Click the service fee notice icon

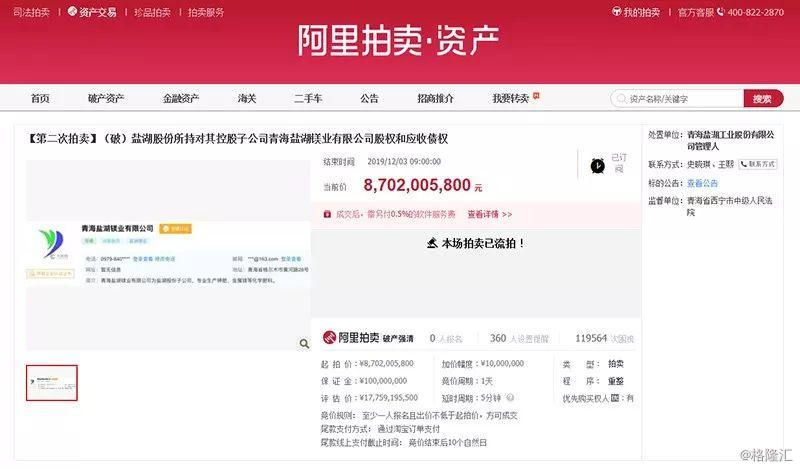coord(328,214)
